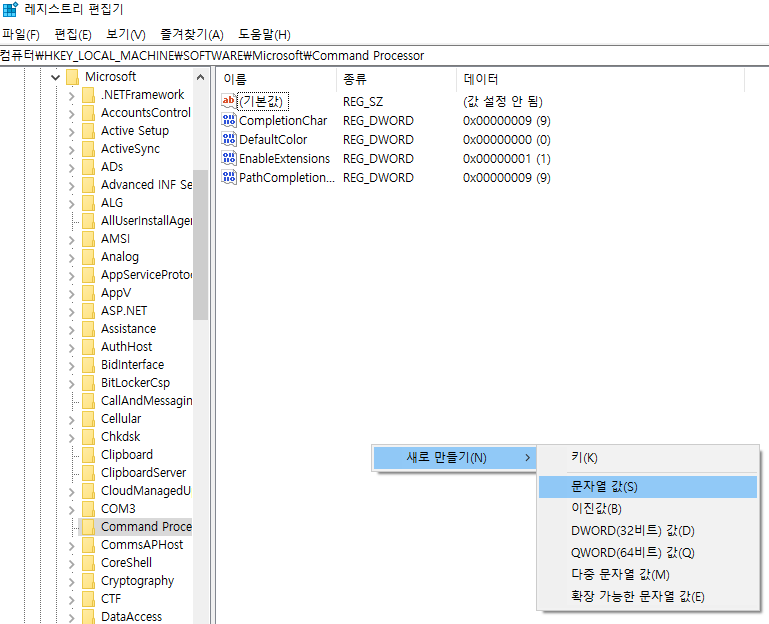
Task: Open the 편집(E) menu
Action: [73, 34]
